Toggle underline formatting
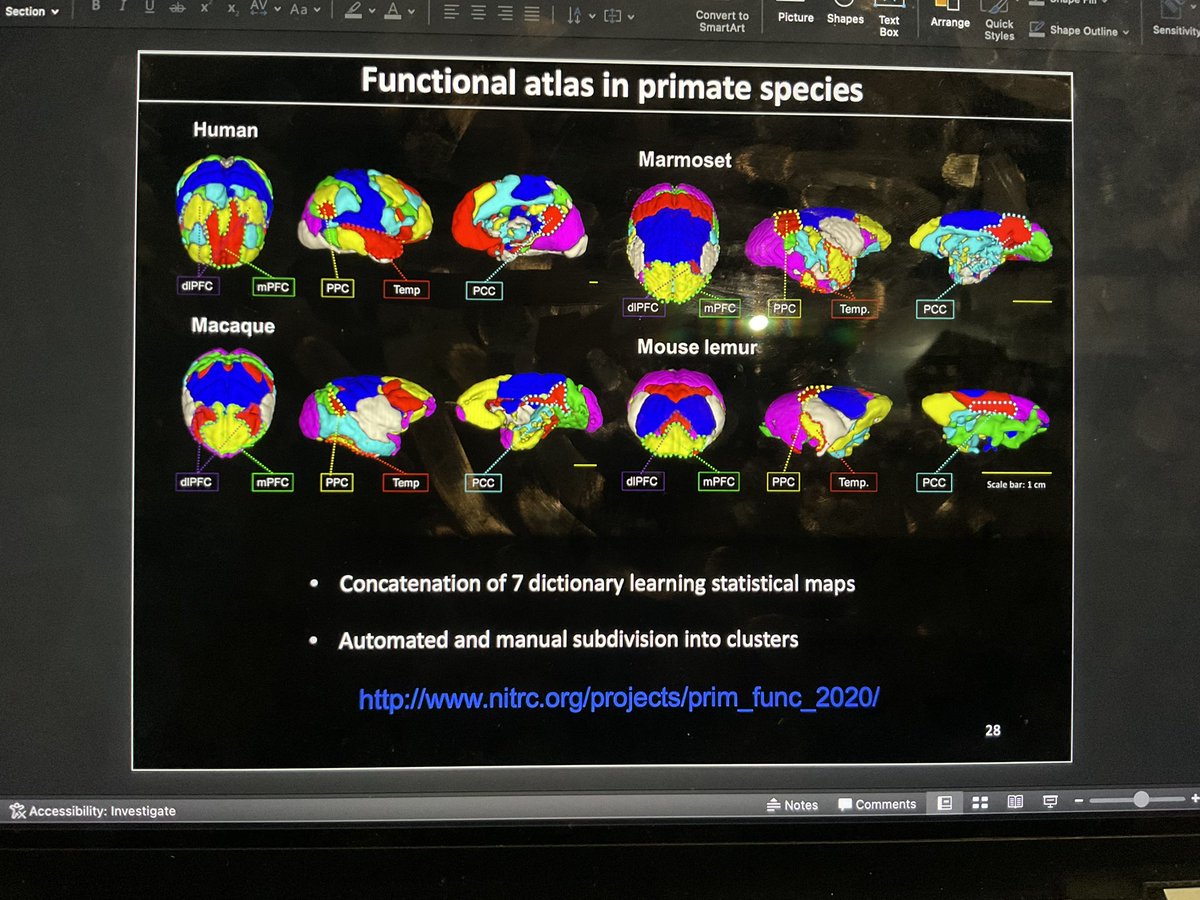The height and width of the screenshot is (900, 1200). click(x=149, y=6)
